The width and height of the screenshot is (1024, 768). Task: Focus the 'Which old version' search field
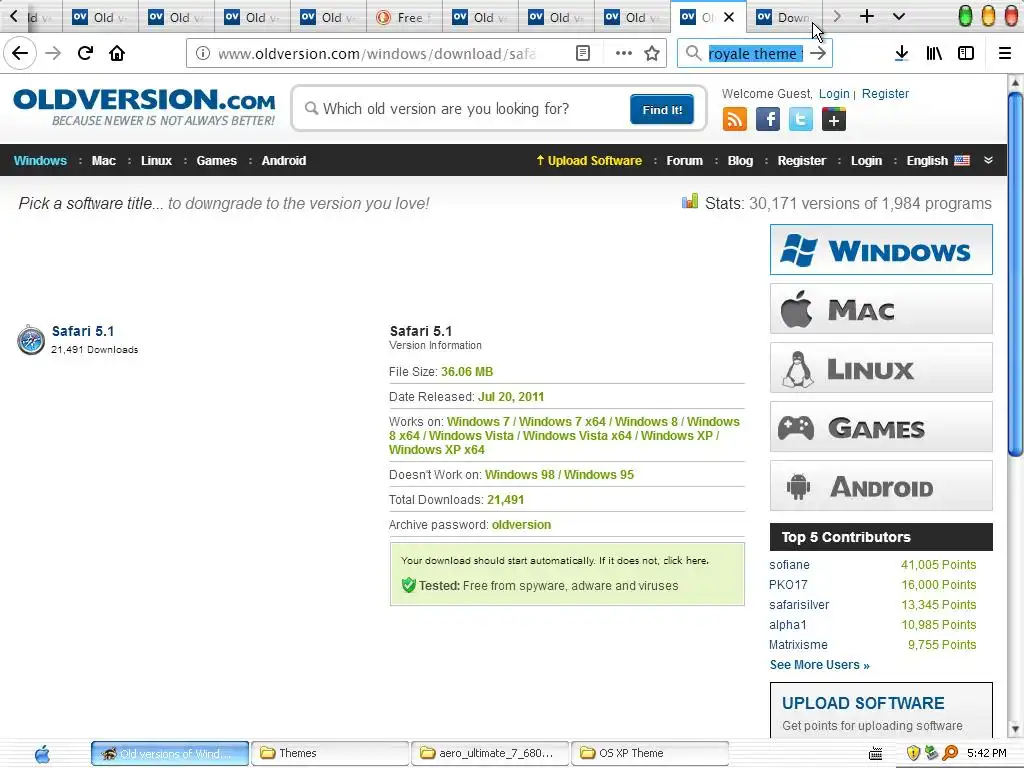465,108
